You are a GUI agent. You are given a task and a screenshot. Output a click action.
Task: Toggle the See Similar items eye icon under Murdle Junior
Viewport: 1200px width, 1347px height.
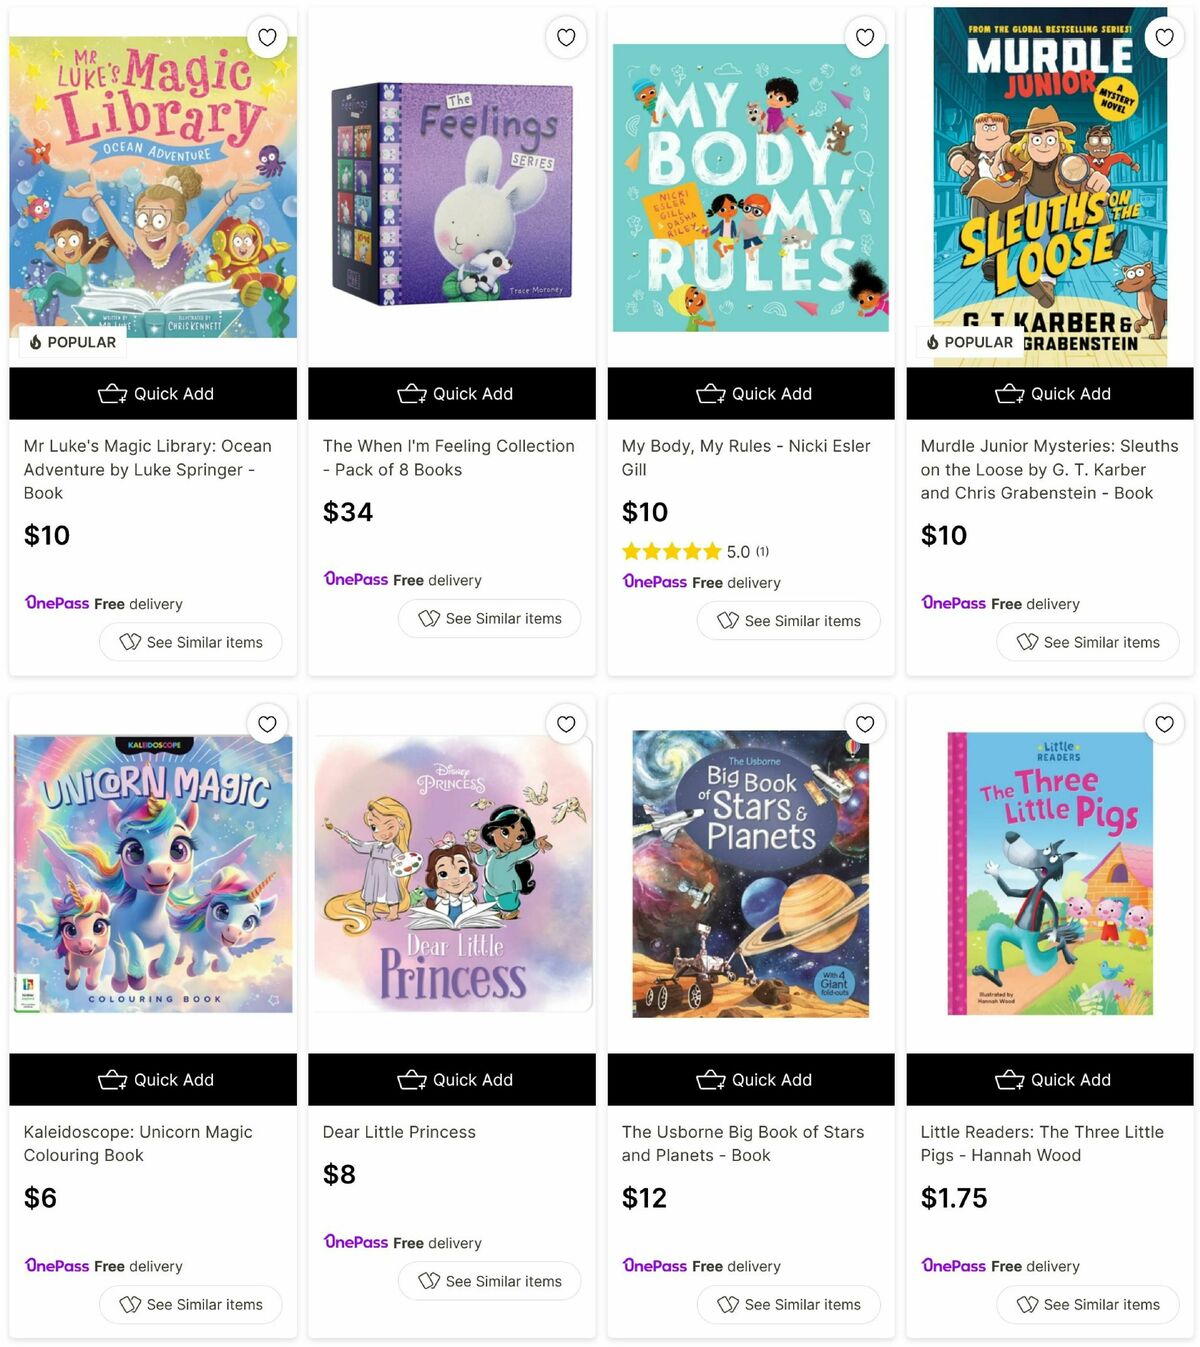coord(1087,642)
